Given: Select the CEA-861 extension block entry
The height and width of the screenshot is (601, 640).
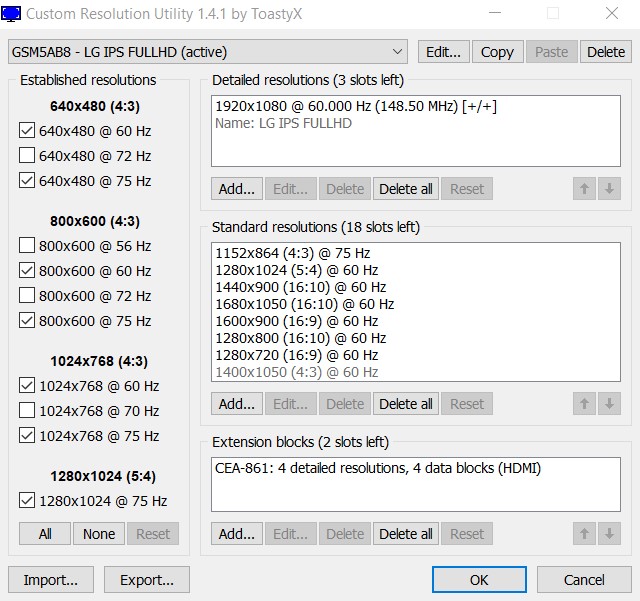Looking at the screenshot, I should click(x=378, y=467).
